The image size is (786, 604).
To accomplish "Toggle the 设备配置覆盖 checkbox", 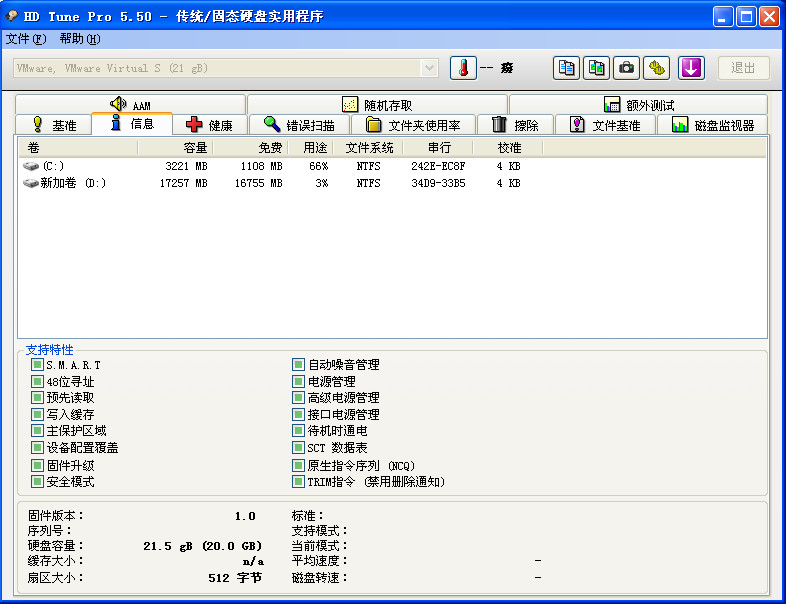I will [x=37, y=448].
